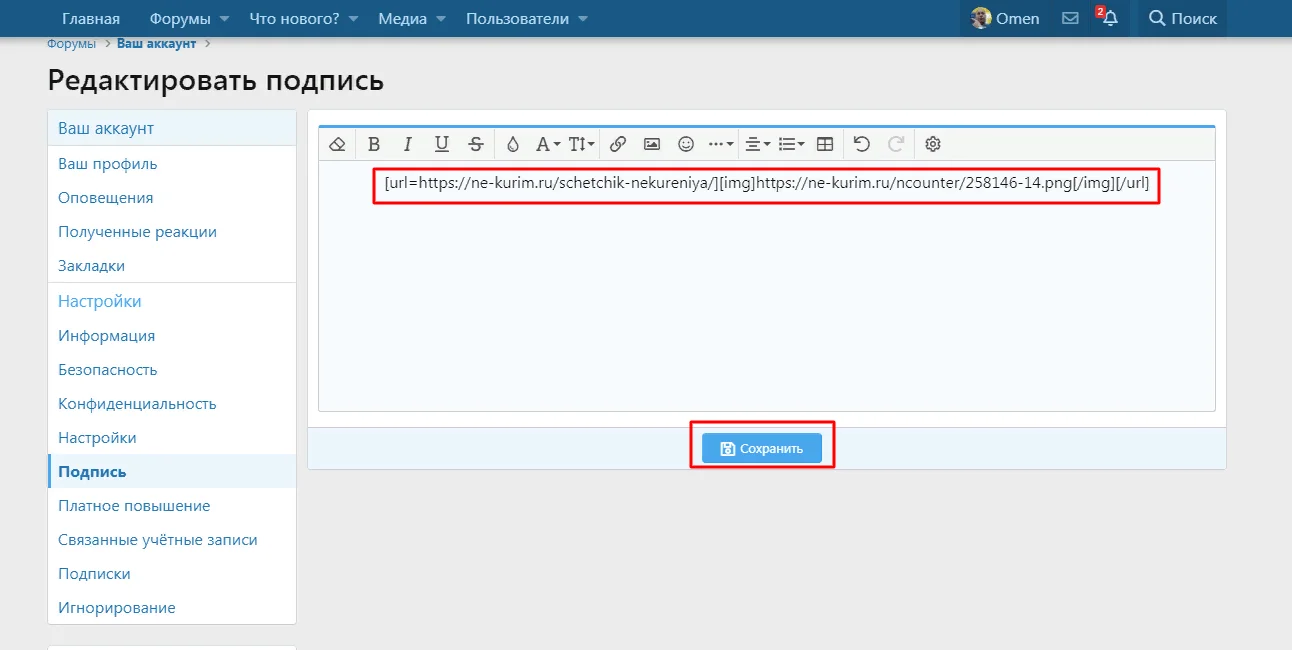Open the Omen user account menu
Viewport: 1292px width, 650px height.
(1005, 18)
